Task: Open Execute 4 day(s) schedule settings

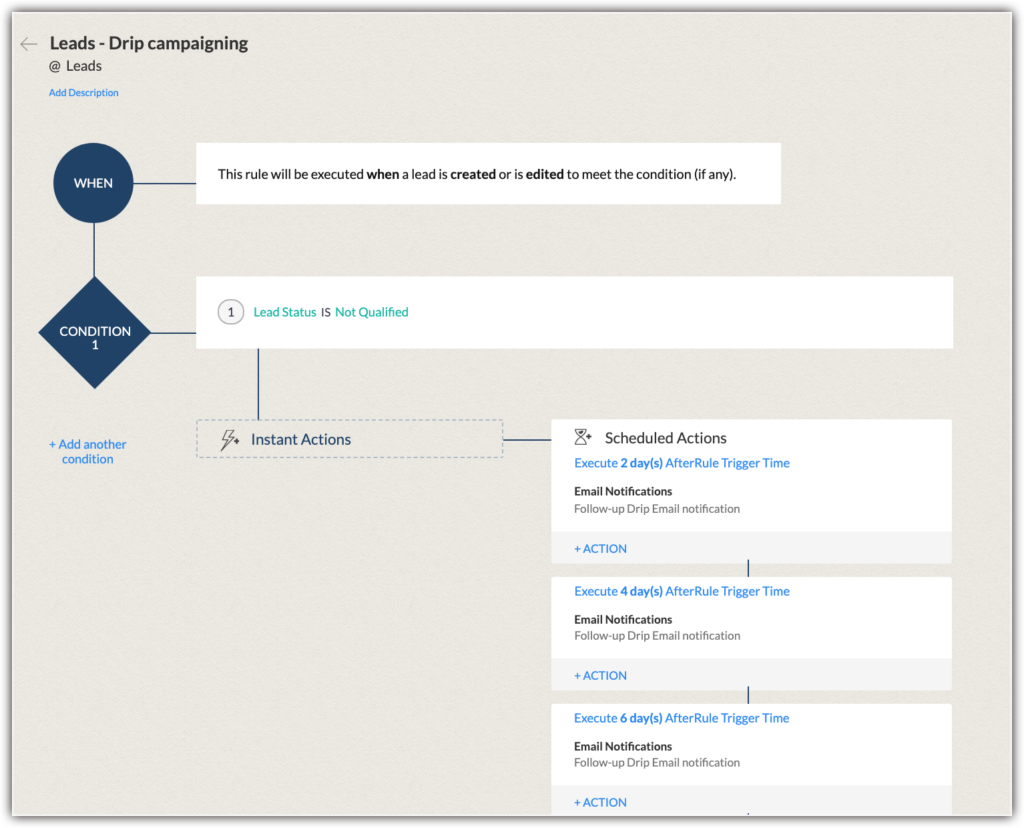Action: click(681, 591)
